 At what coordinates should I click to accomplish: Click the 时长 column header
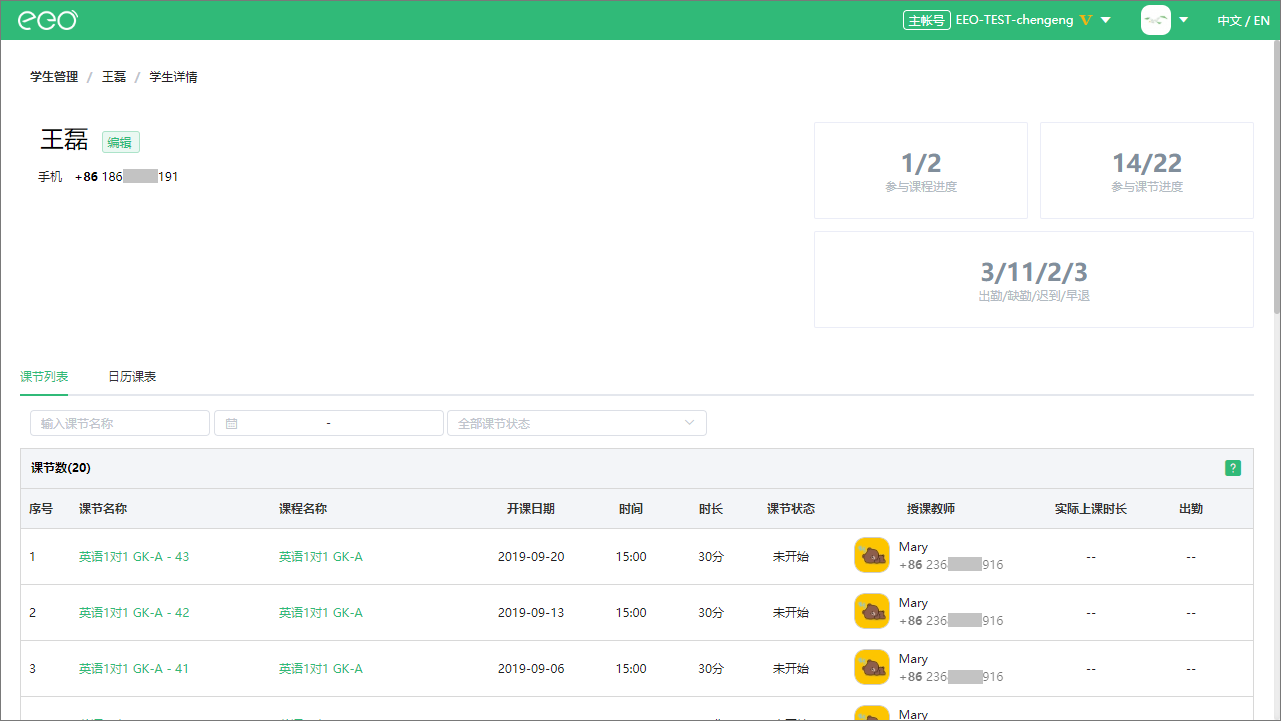(711, 509)
